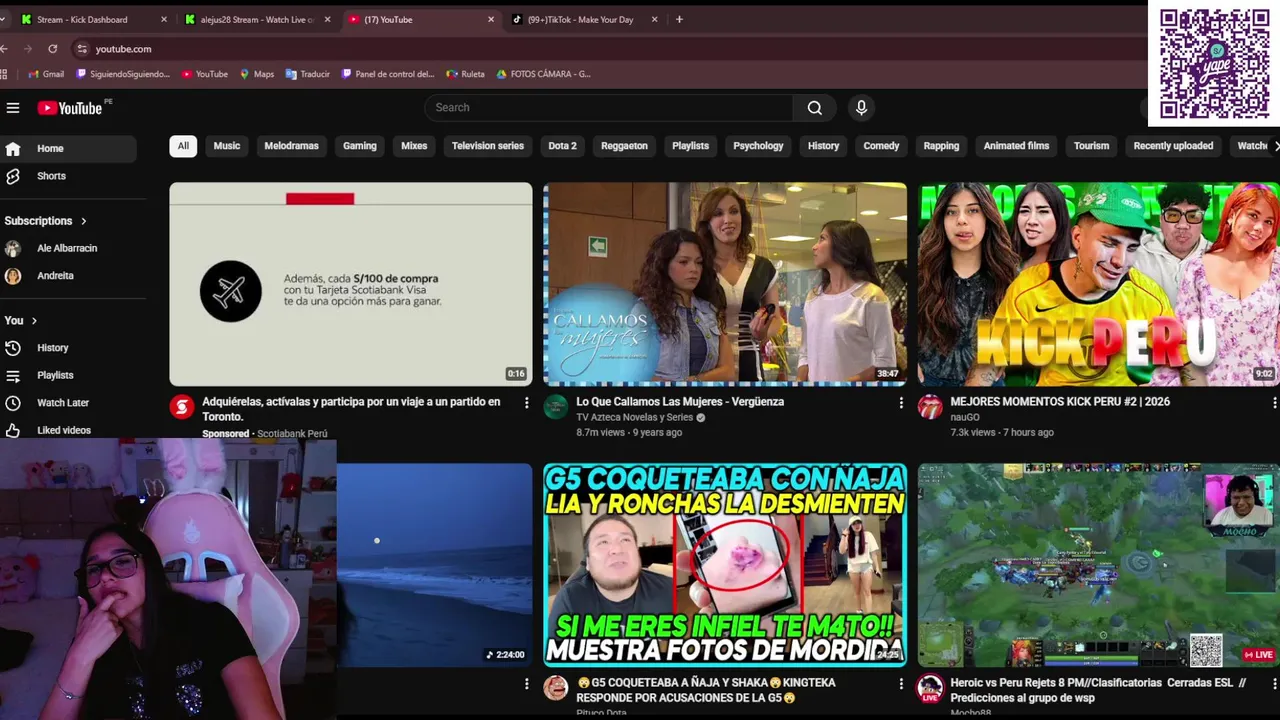Open Lo Que Callamos Las Mujeres thumbnail

(x=725, y=284)
